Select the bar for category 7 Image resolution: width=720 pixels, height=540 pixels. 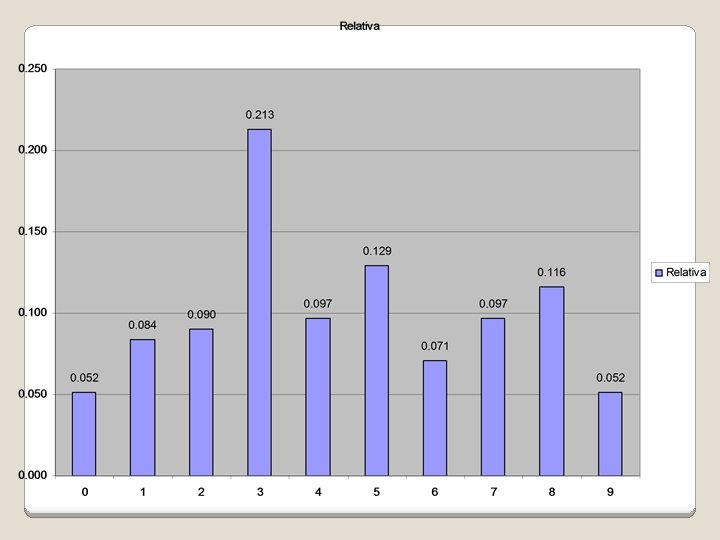pyautogui.click(x=493, y=397)
